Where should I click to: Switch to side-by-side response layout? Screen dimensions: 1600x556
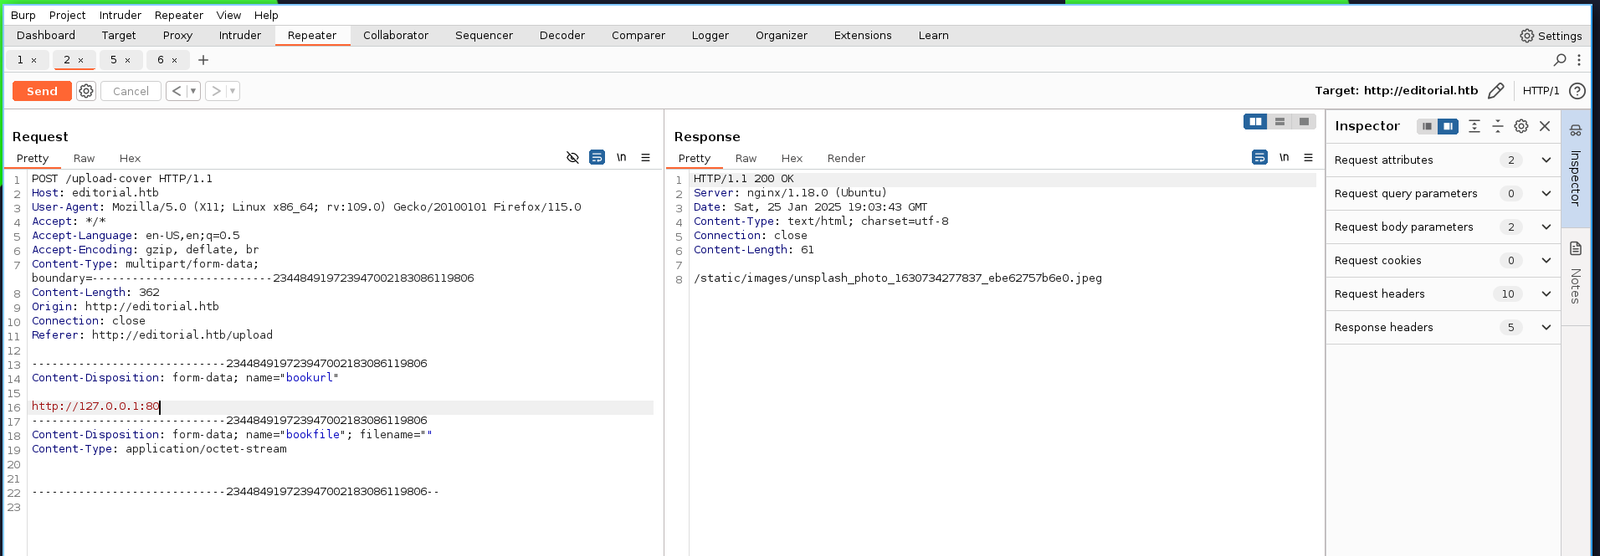(x=1255, y=122)
